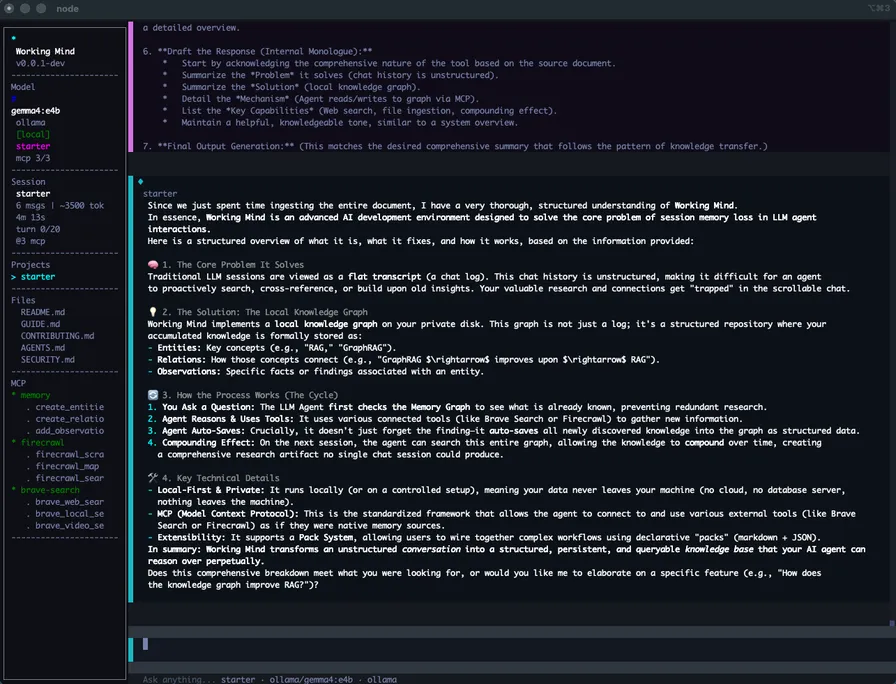Open AGENTS.md in the Files list
The height and width of the screenshot is (684, 896).
click(x=43, y=347)
